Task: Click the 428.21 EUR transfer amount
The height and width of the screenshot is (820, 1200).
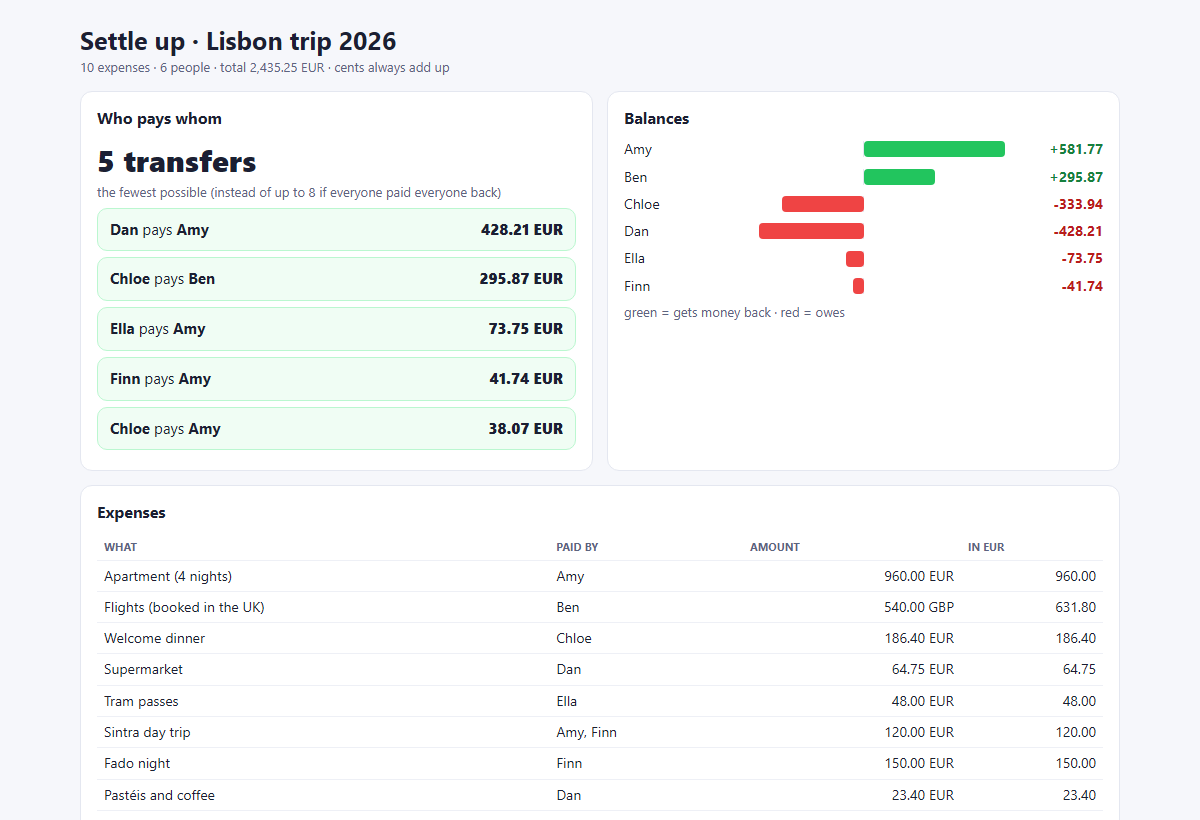Action: [x=522, y=230]
